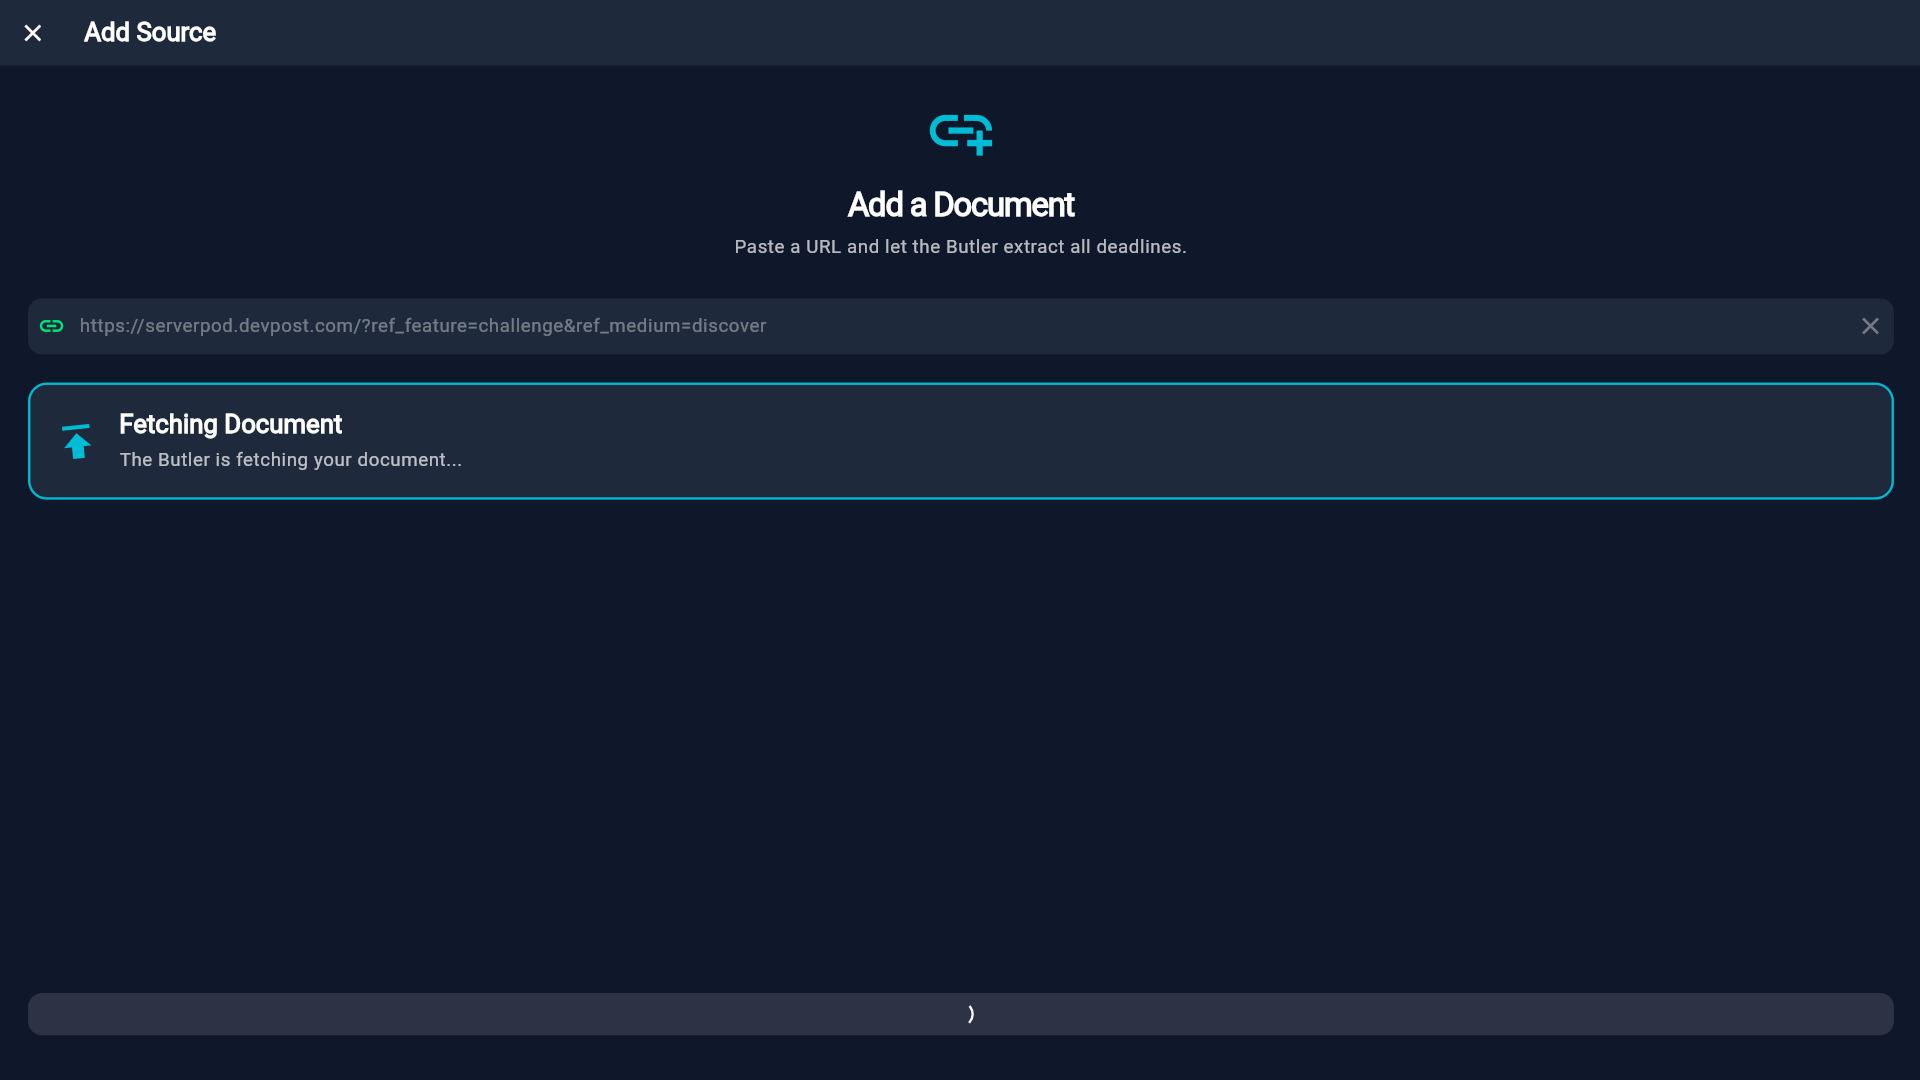Focus the serverpod.devpost.com URL input field
The width and height of the screenshot is (1920, 1080).
(960, 326)
